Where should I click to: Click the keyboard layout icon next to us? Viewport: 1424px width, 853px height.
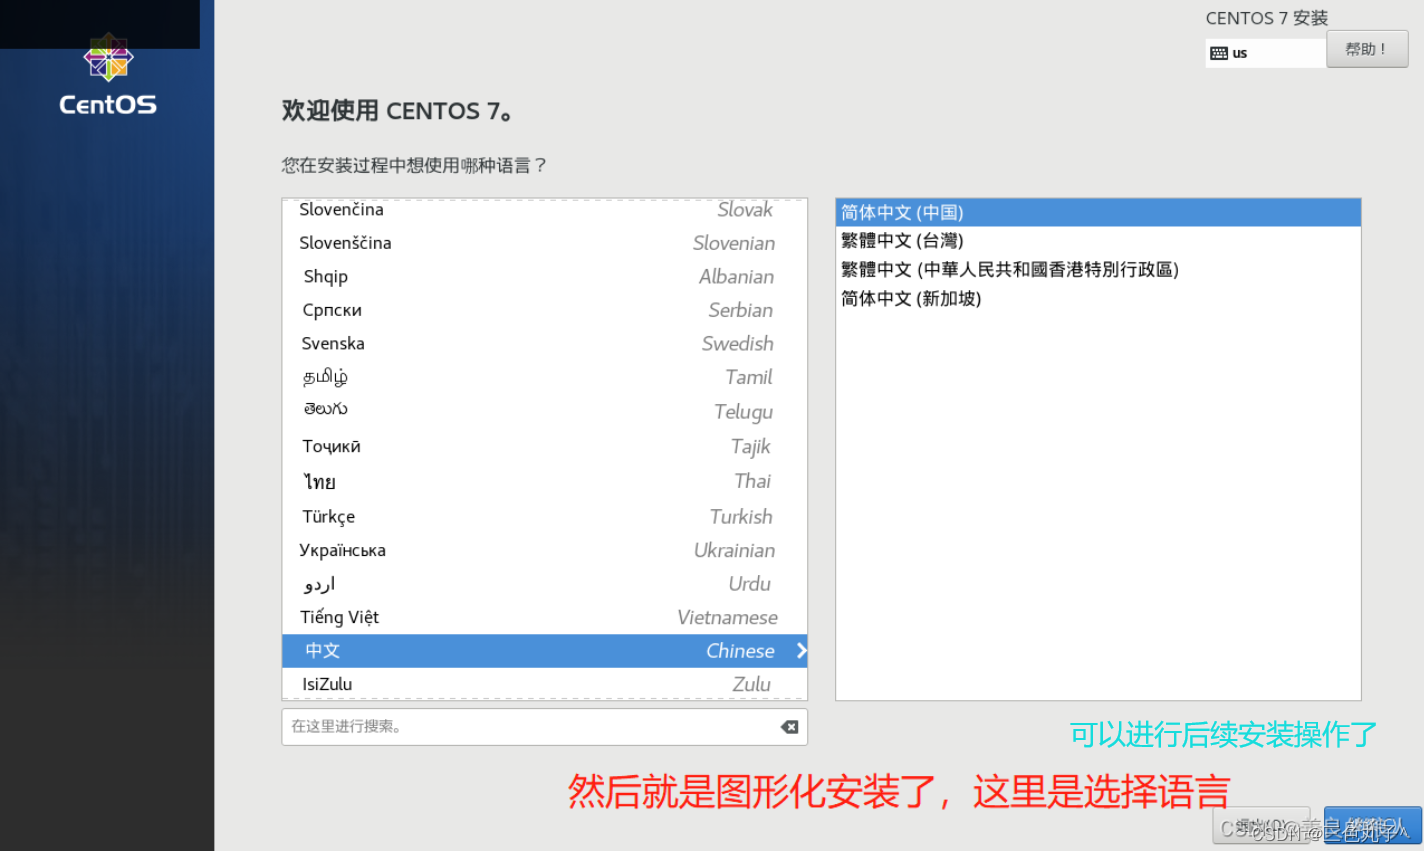[x=1218, y=53]
